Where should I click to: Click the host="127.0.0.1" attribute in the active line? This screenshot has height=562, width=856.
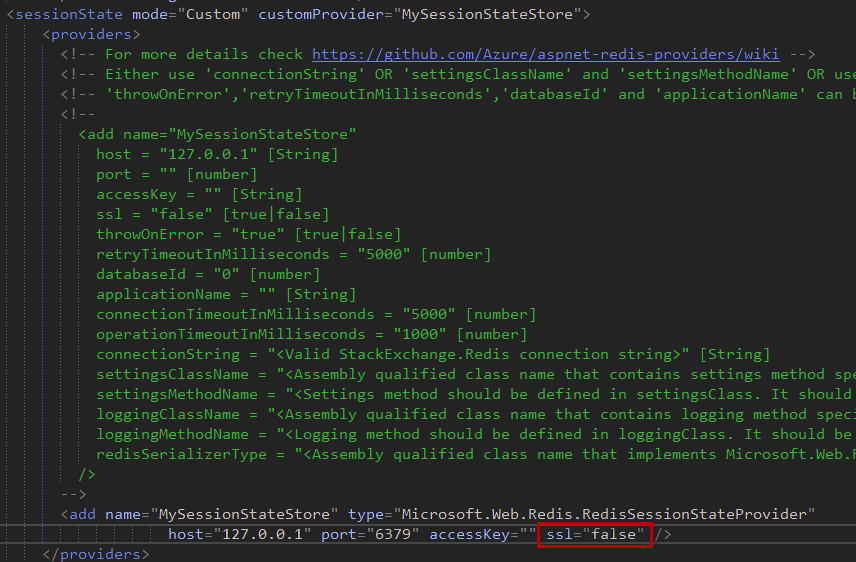240,534
